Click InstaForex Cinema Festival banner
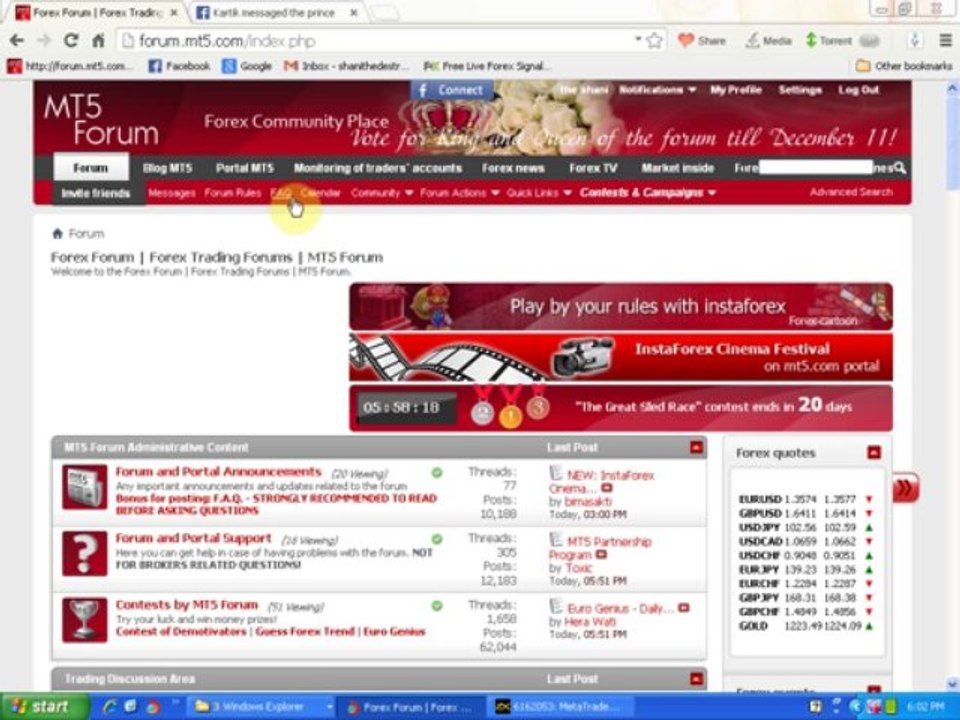This screenshot has height=720, width=960. [621, 358]
